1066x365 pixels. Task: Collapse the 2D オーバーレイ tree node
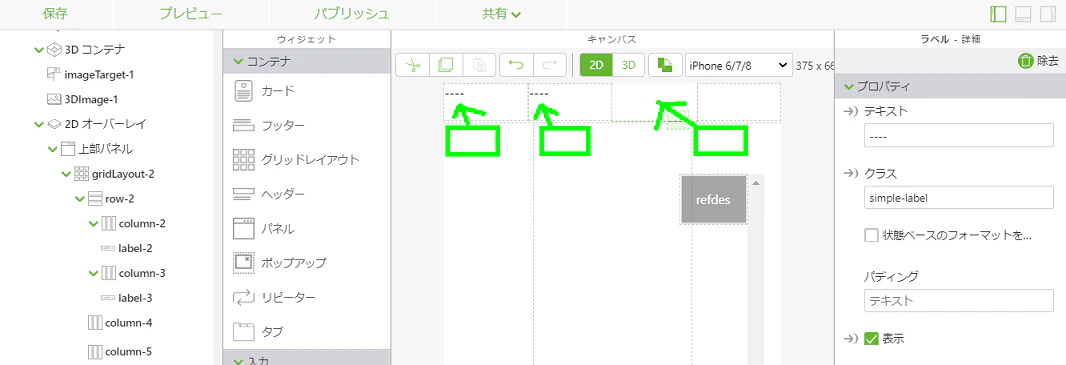[38, 124]
